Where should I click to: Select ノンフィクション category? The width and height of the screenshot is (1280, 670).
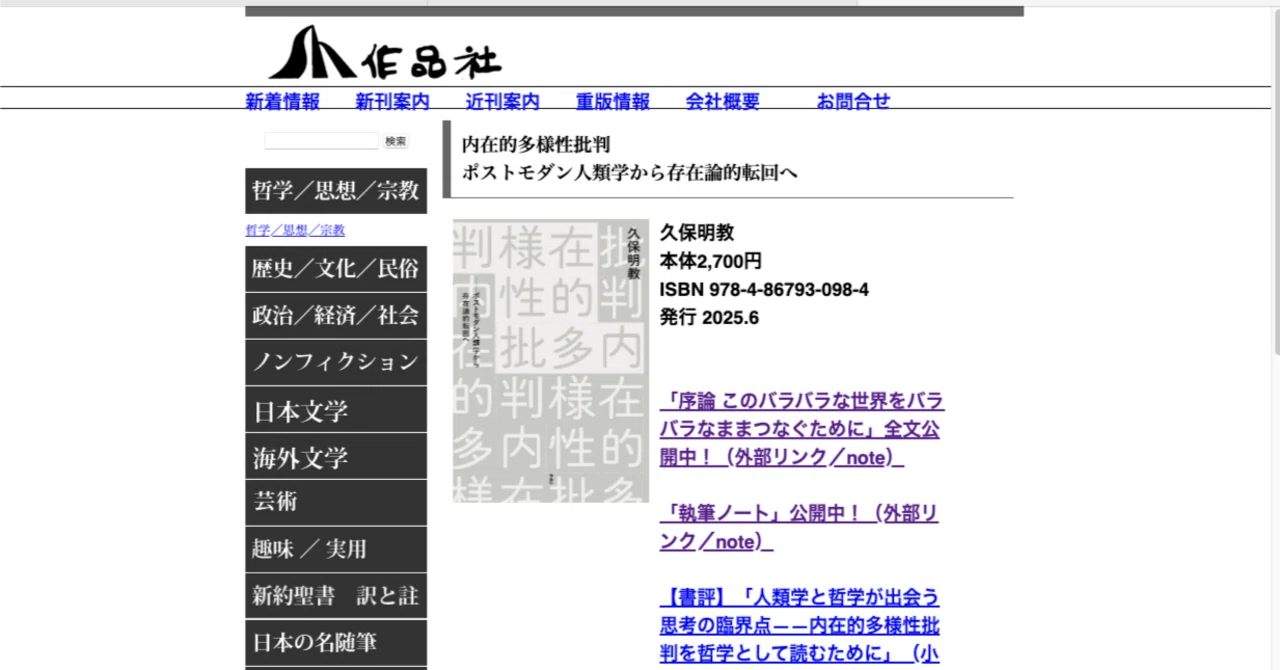pyautogui.click(x=336, y=363)
